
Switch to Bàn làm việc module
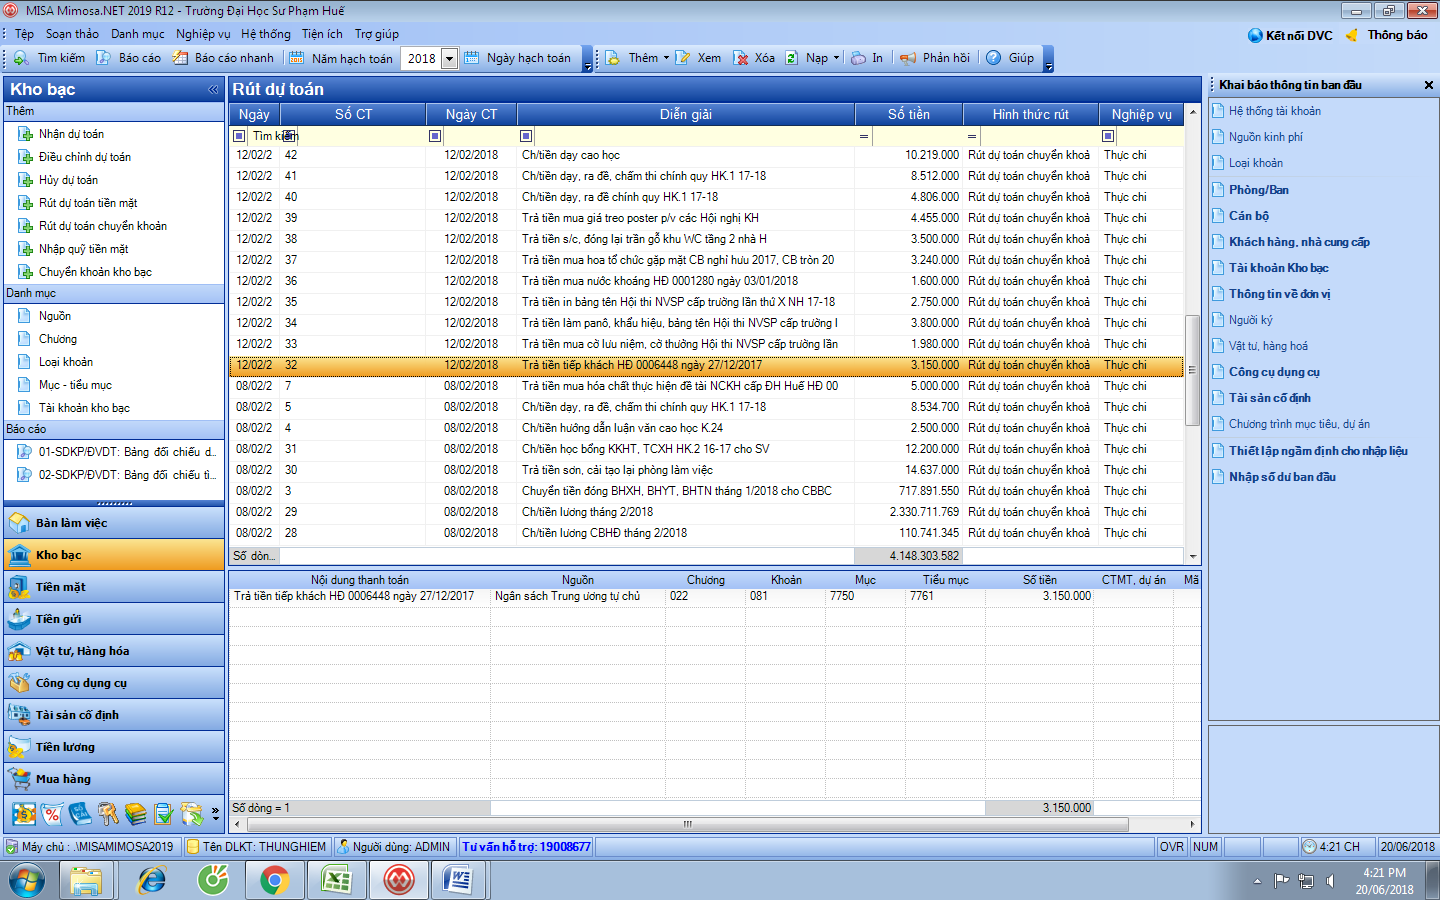tap(114, 523)
